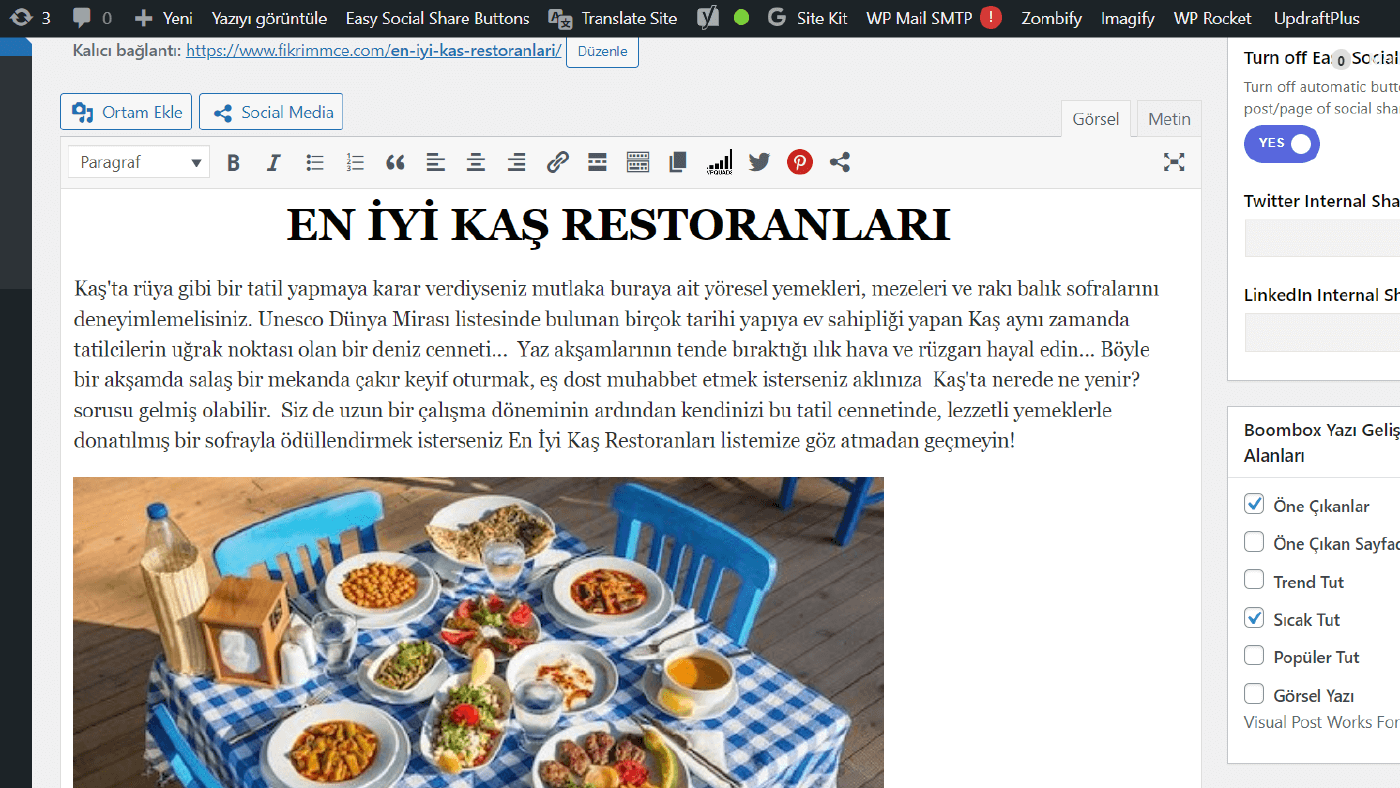Click the Twitter bird toolbar icon

point(759,162)
